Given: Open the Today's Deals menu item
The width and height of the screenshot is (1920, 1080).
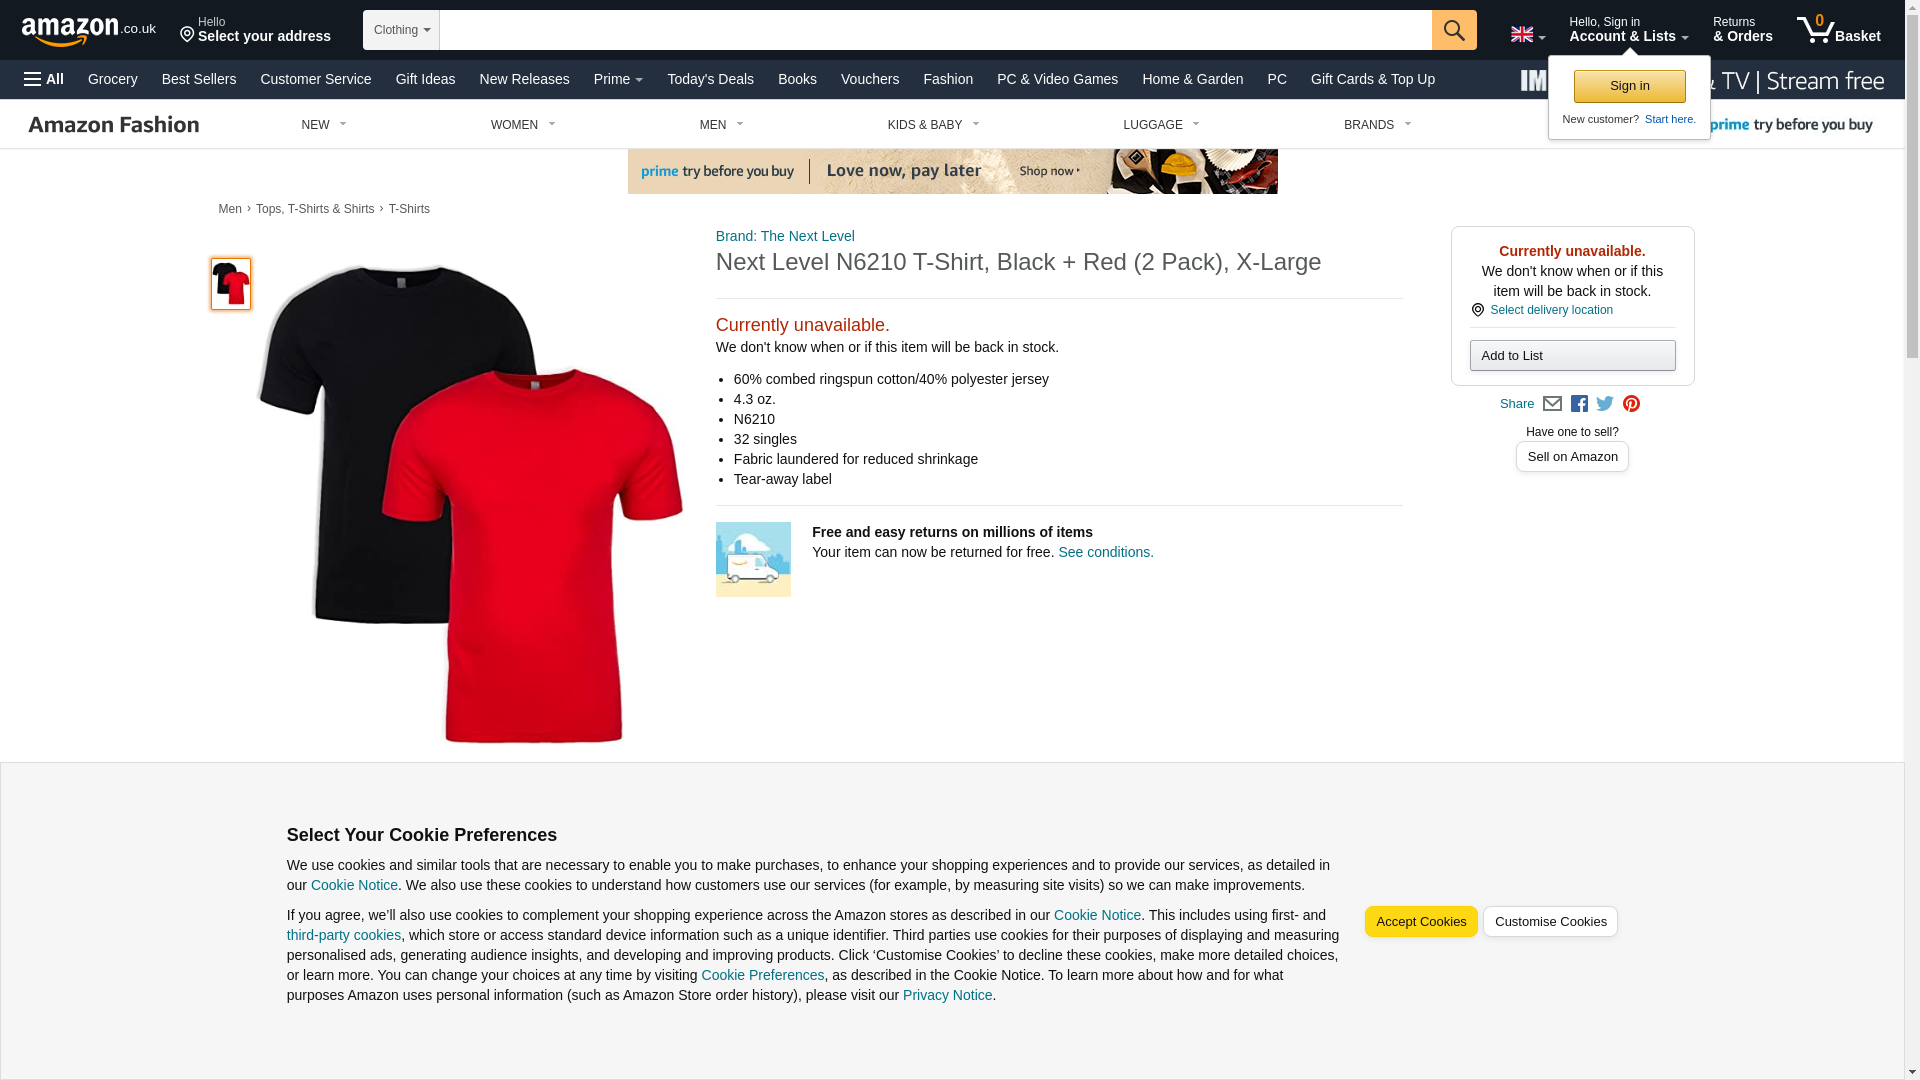Looking at the screenshot, I should 710,79.
